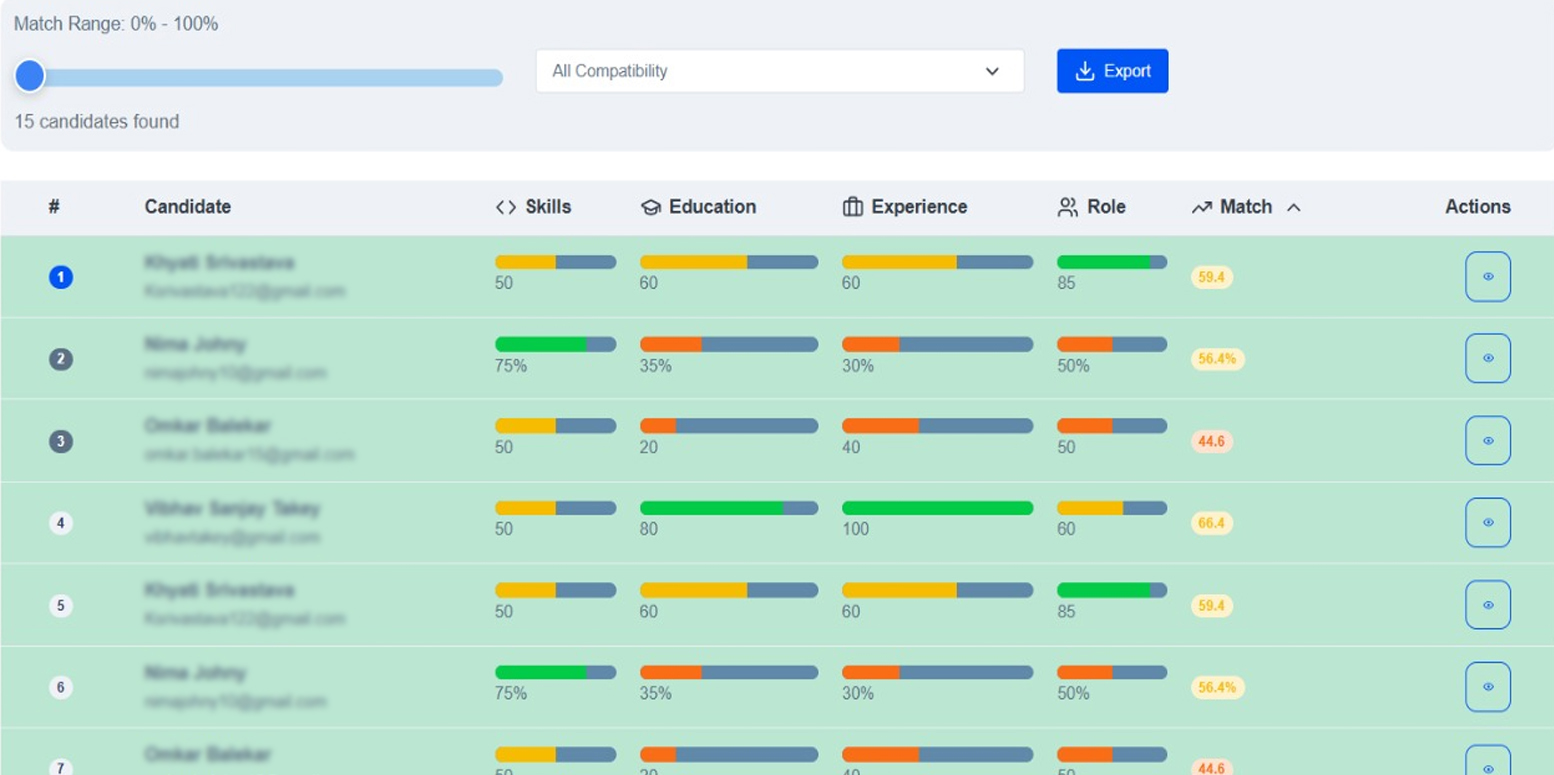View candidate in row 6
This screenshot has height=775, width=1554.
coord(1487,687)
